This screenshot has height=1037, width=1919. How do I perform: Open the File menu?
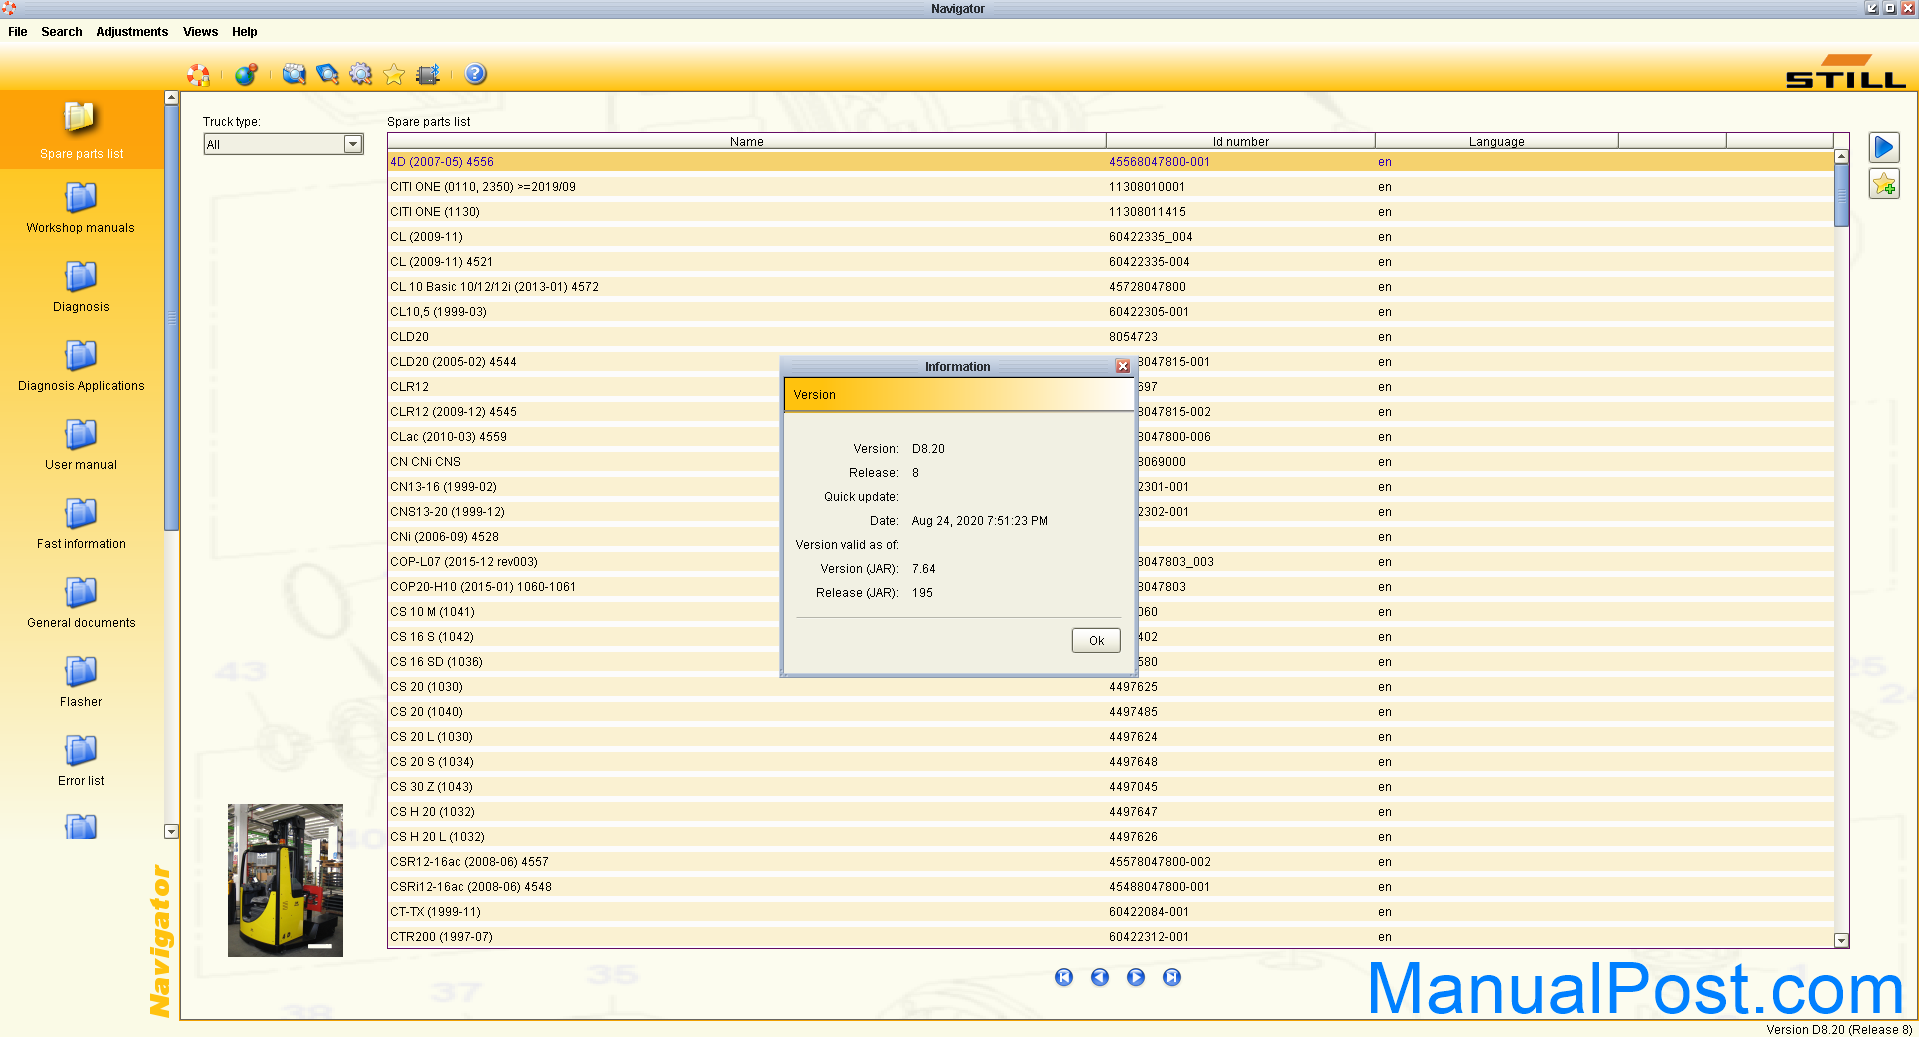click(x=18, y=32)
